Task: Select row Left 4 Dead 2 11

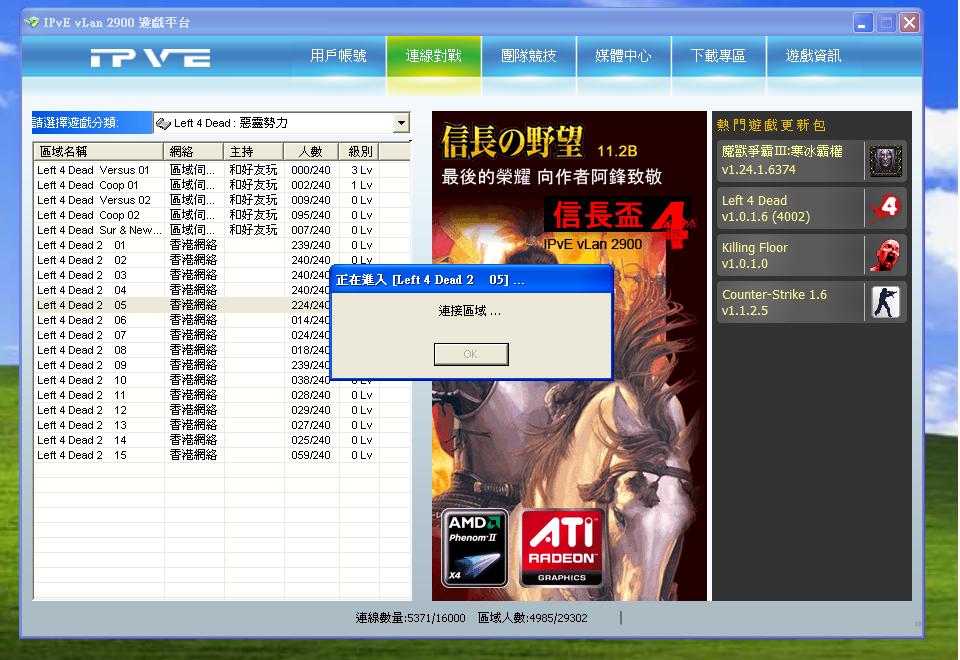Action: coord(222,395)
